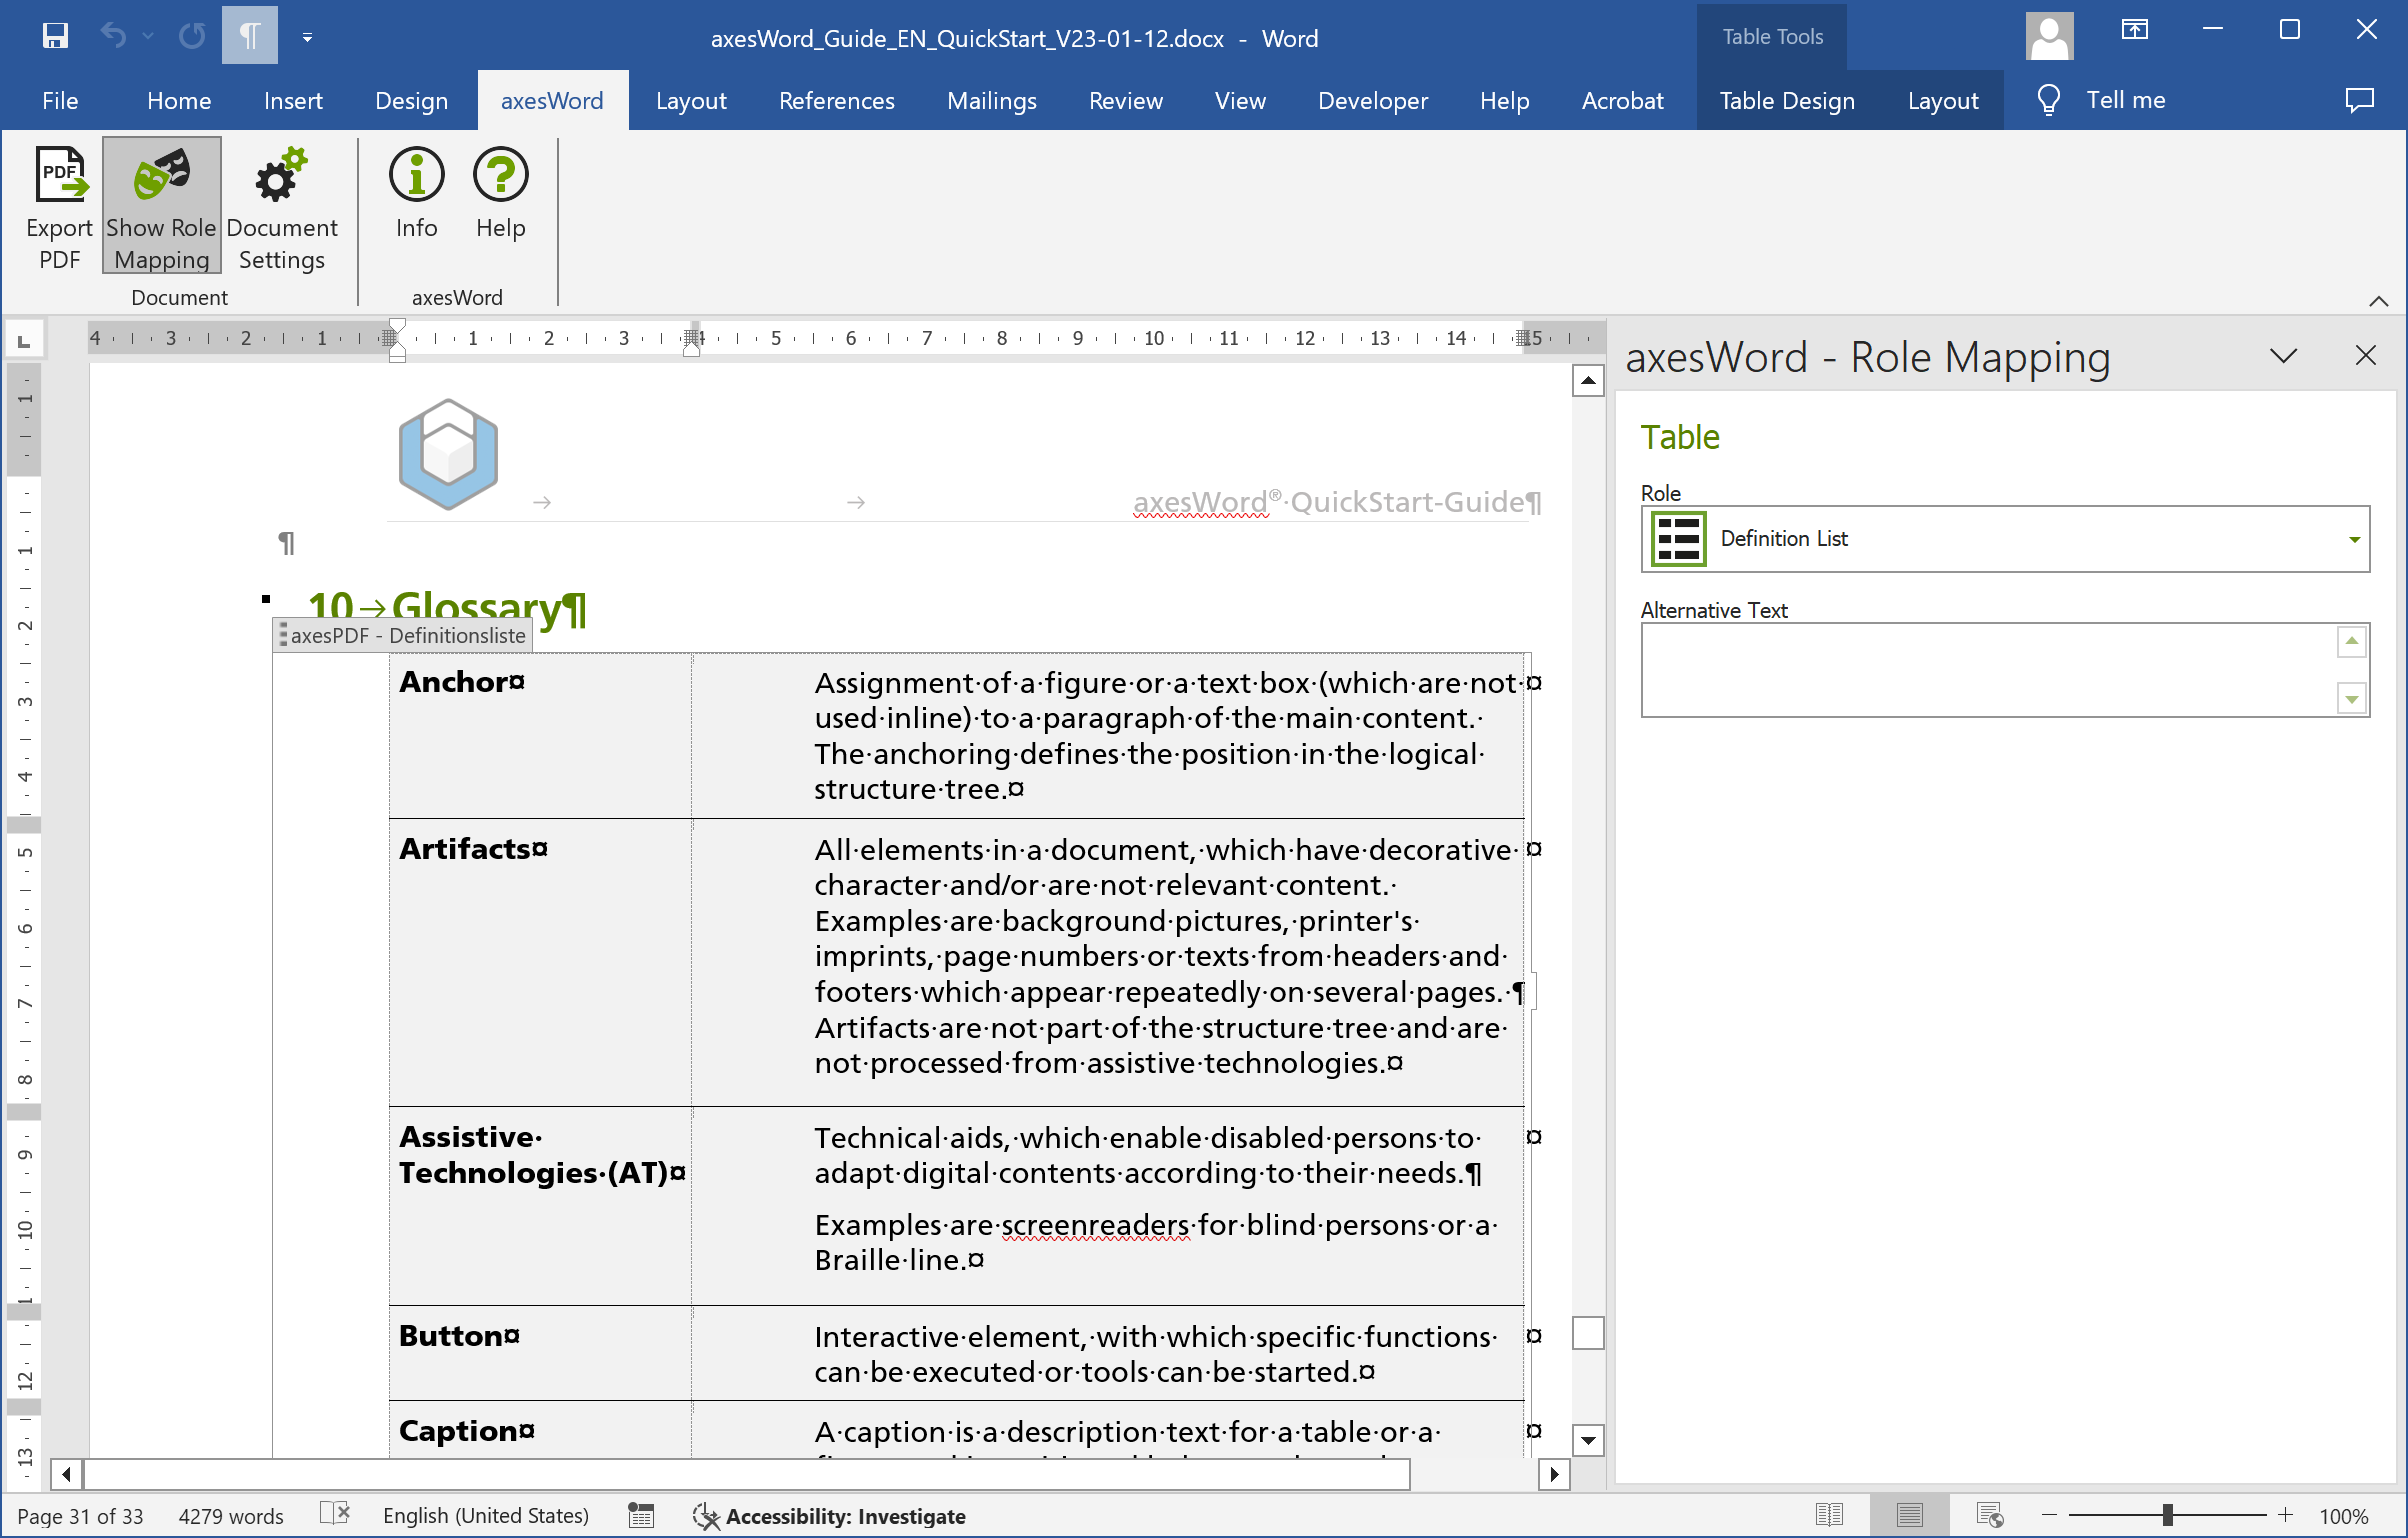This screenshot has width=2408, height=1538.
Task: Click Export PDF icon
Action: [x=59, y=208]
